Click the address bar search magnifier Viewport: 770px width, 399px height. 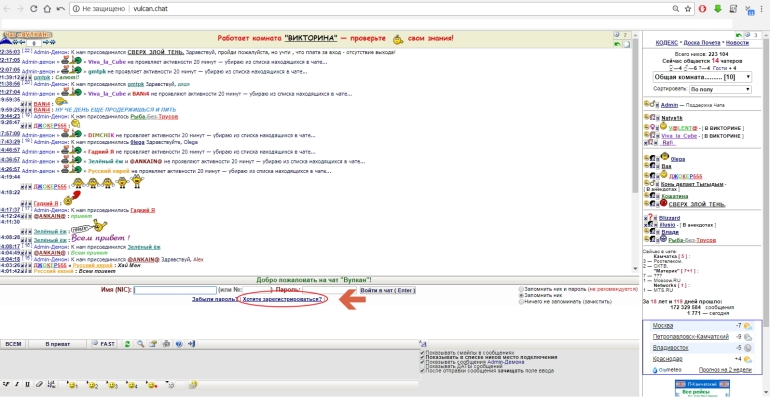[x=676, y=9]
